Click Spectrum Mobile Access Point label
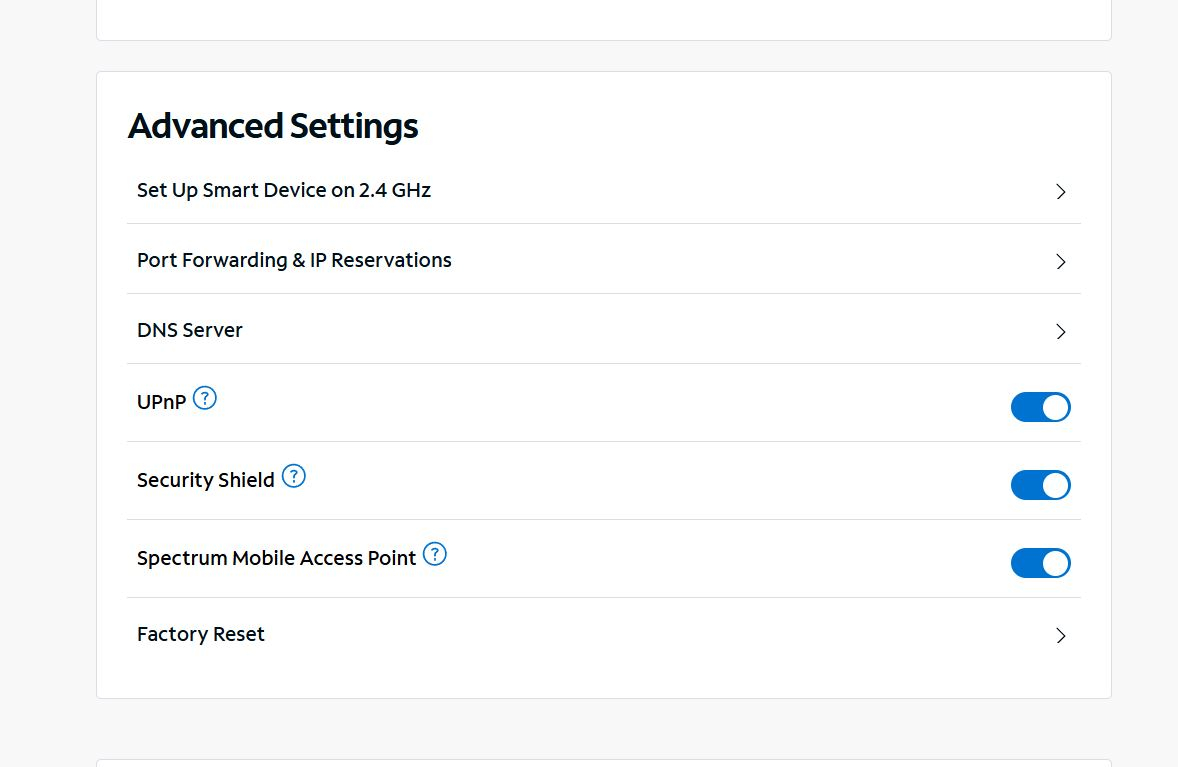1178x767 pixels. coord(276,558)
